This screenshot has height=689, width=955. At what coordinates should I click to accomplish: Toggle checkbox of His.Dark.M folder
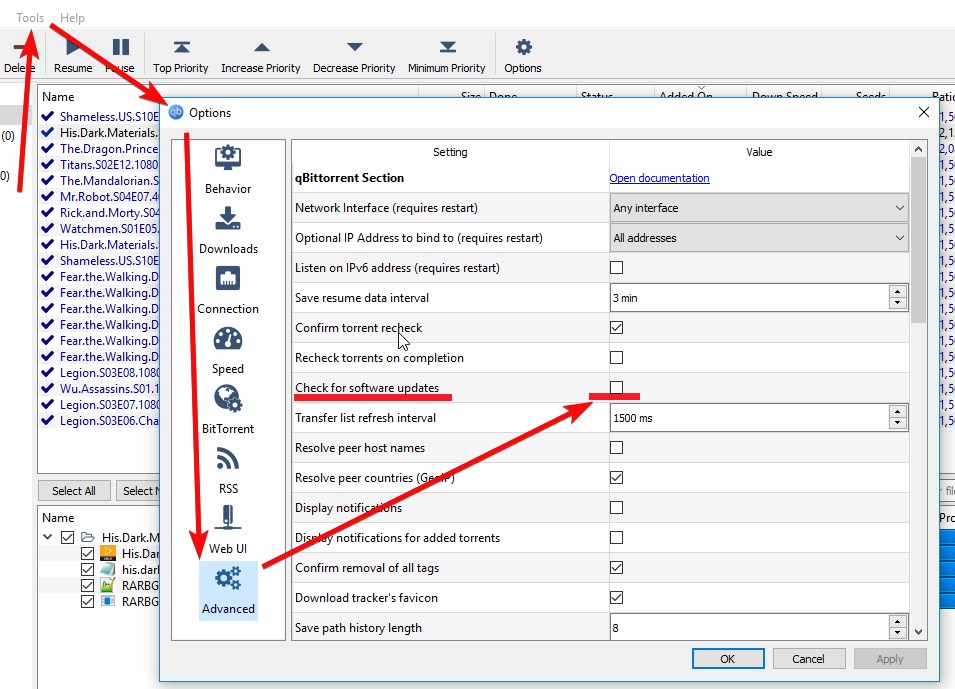tap(68, 537)
